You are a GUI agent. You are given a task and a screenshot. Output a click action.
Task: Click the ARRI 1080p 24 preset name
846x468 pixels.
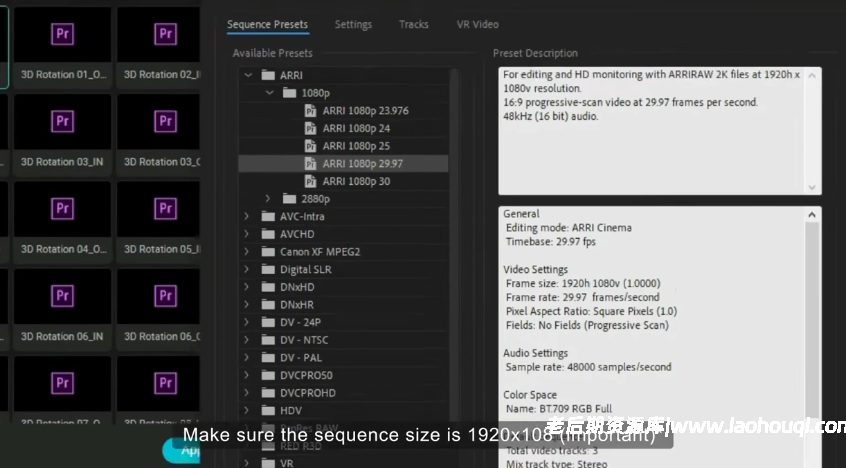point(356,128)
